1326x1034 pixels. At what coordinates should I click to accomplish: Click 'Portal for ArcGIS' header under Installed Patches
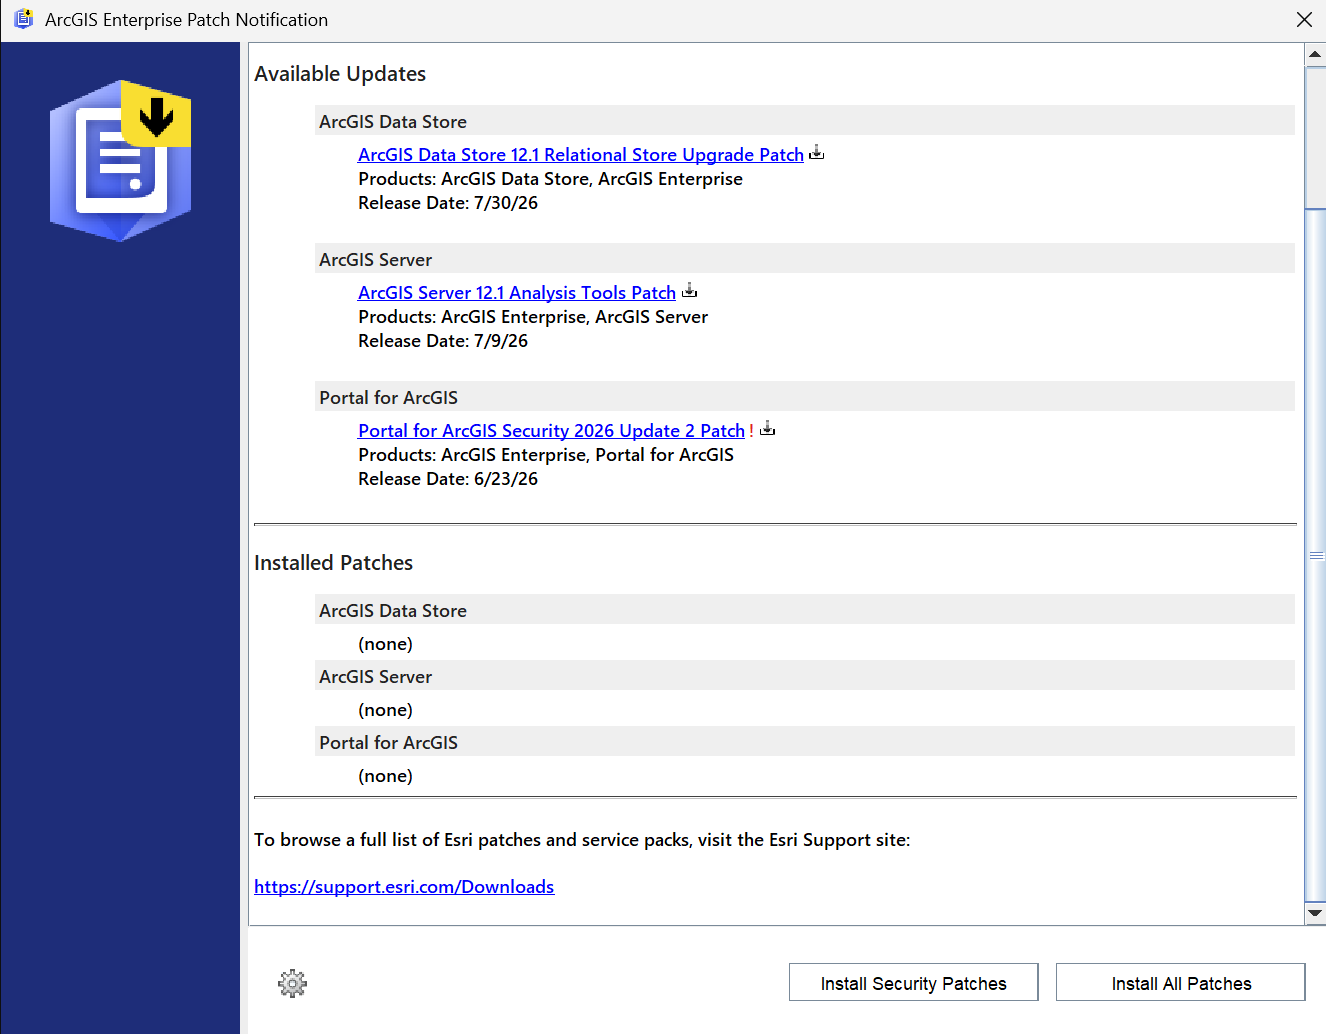click(805, 742)
